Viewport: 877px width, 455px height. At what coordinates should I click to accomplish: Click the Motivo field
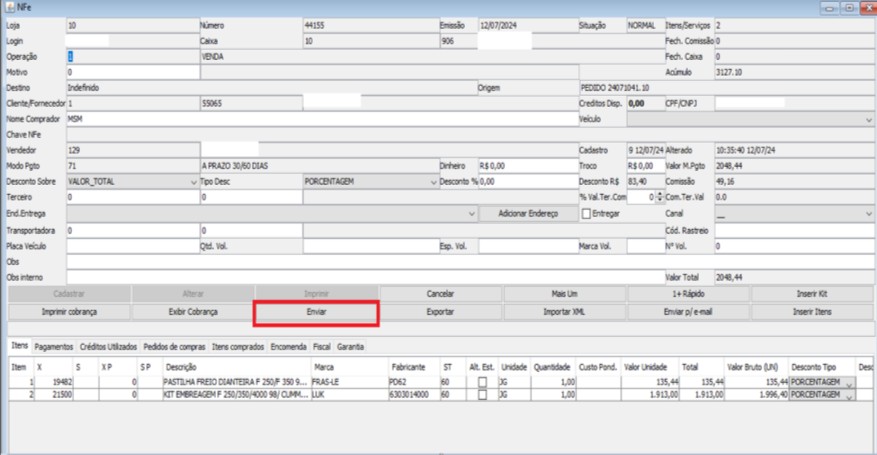tap(133, 72)
